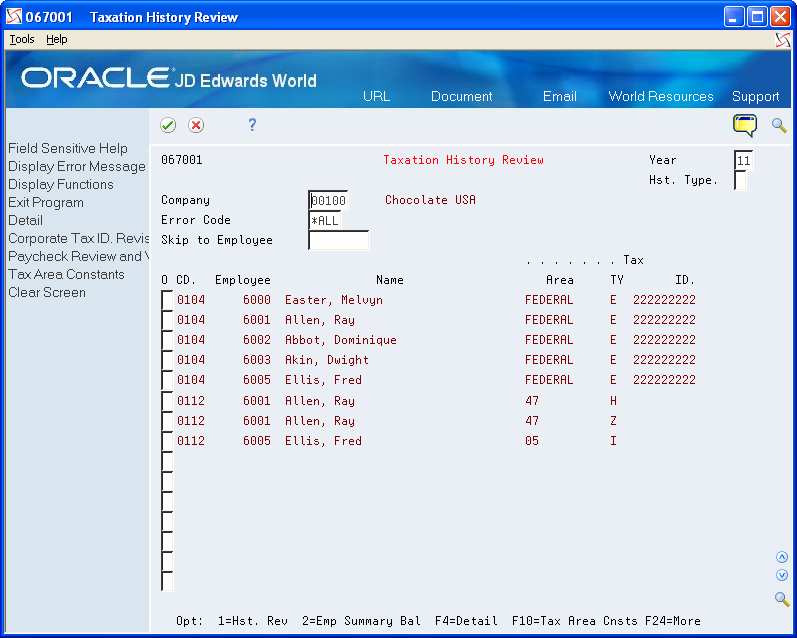Click option field for 0112 Ellis, Fred row
Screen dimensions: 797x638
(x=167, y=441)
